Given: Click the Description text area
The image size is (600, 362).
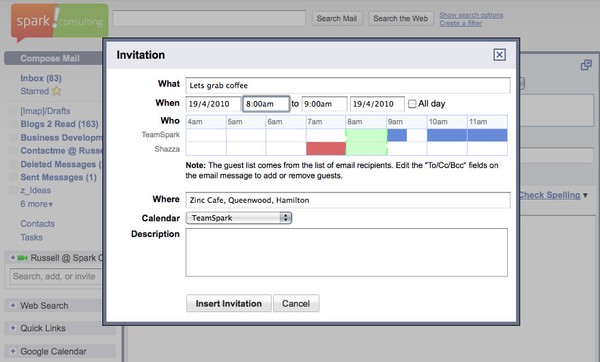Looking at the screenshot, I should pos(347,253).
